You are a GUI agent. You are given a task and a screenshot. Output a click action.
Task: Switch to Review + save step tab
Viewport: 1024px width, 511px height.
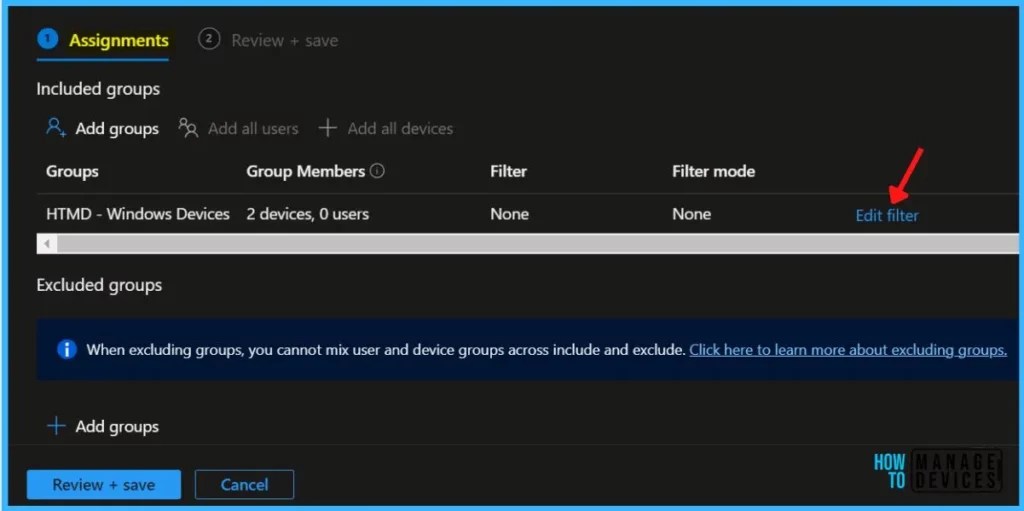click(x=268, y=41)
